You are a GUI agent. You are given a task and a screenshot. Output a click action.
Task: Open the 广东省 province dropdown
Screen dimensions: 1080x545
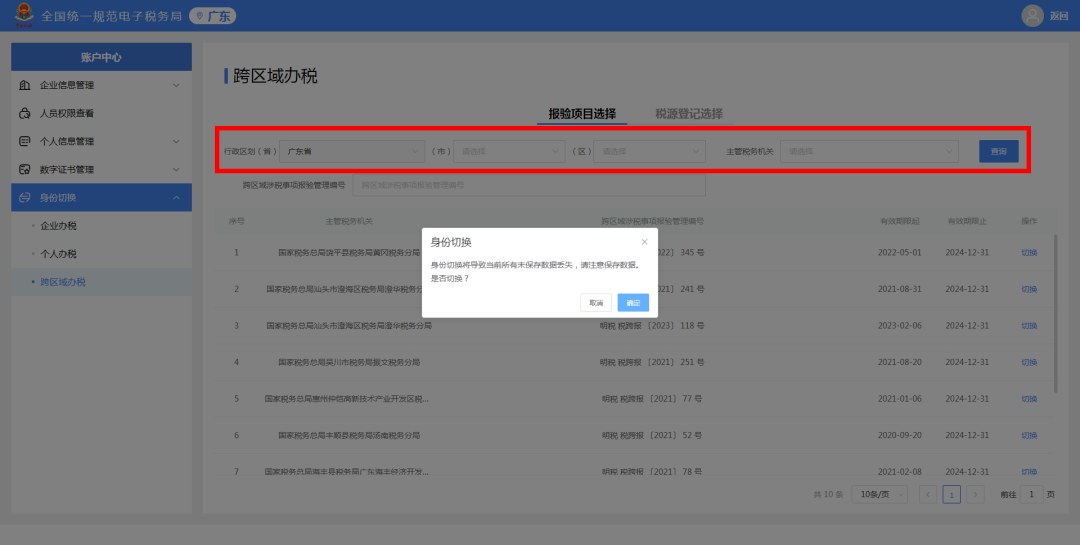[x=352, y=151]
